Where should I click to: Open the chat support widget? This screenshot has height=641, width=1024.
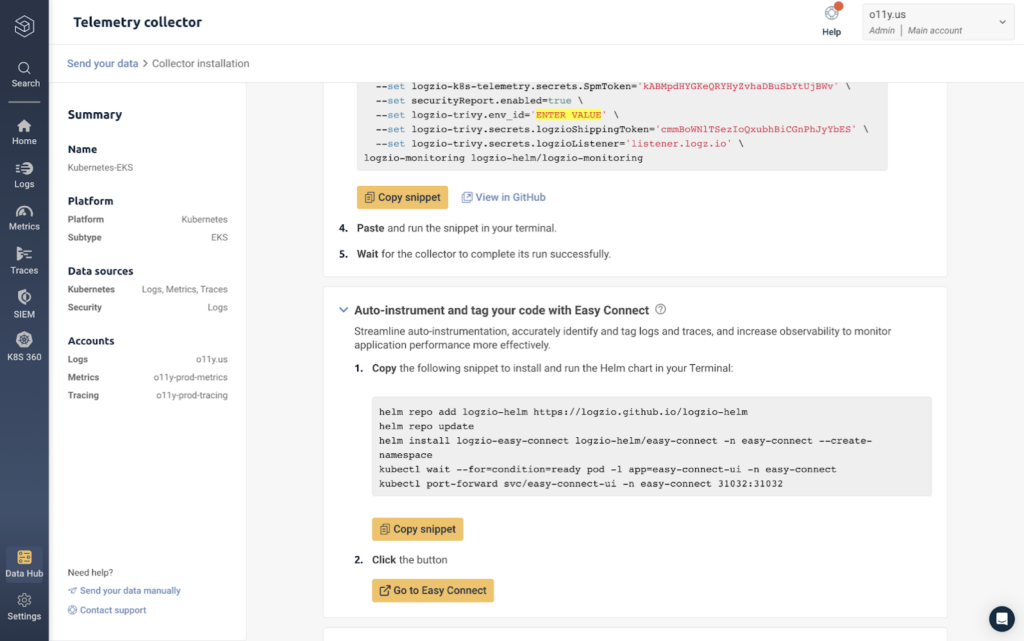tap(1001, 618)
